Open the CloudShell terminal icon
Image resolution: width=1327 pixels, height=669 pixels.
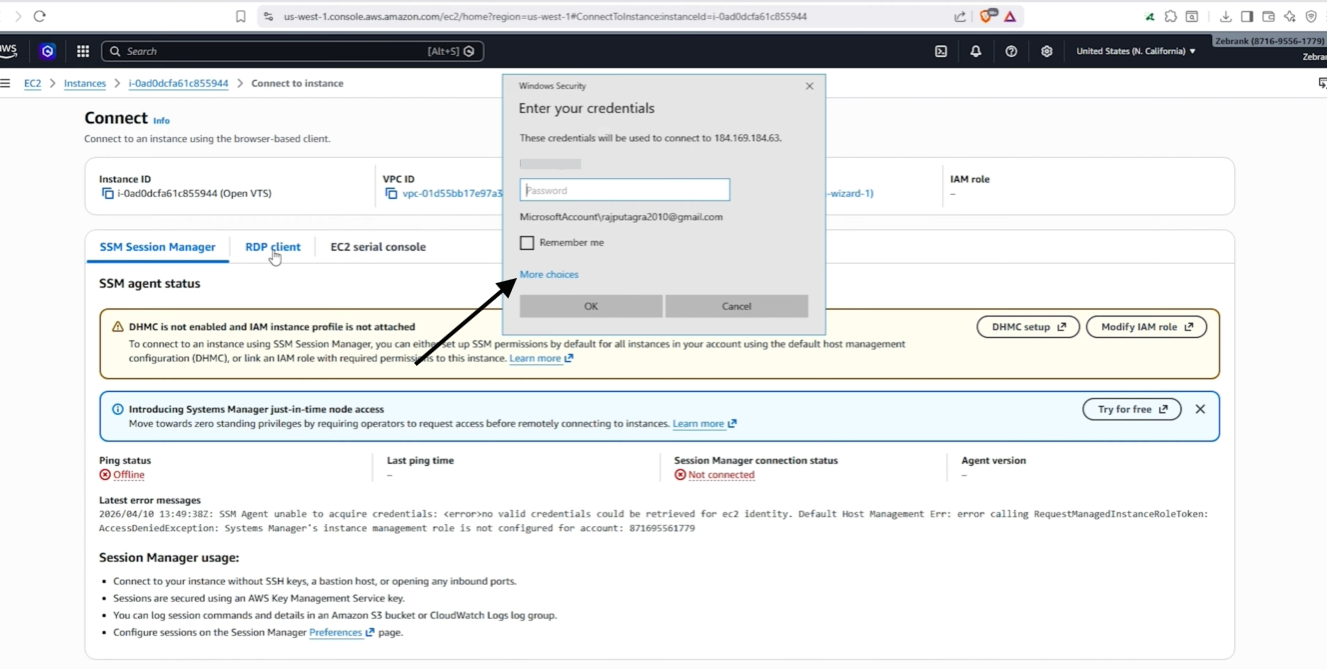pyautogui.click(x=941, y=51)
